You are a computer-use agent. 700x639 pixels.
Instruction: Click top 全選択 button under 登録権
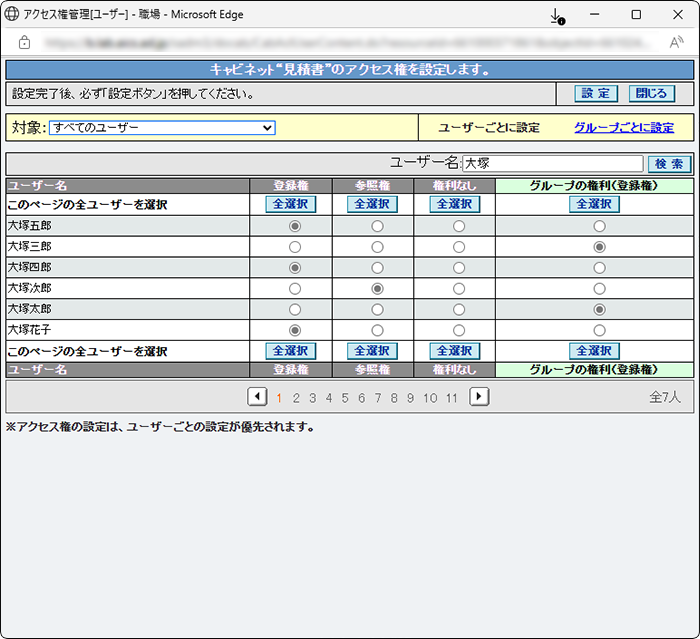click(291, 204)
